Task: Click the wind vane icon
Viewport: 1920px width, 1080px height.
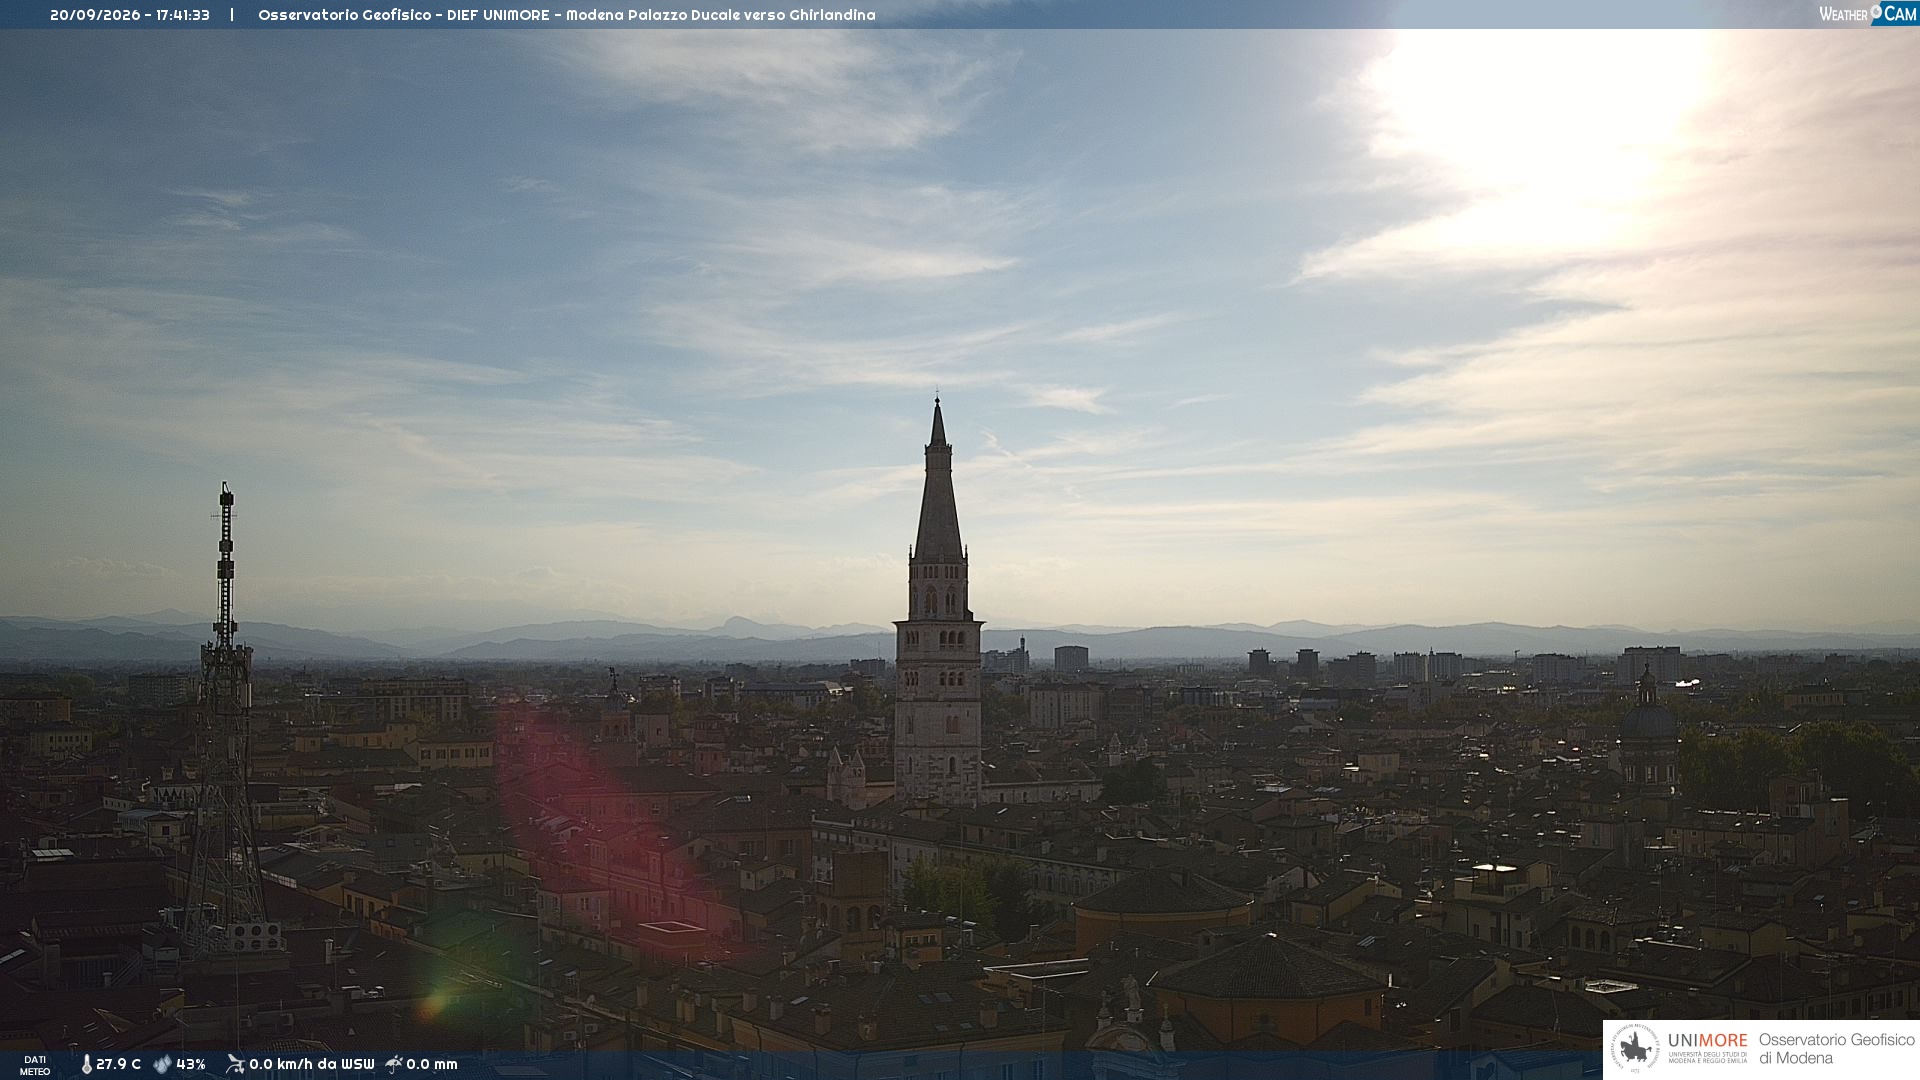Action: click(235, 1064)
